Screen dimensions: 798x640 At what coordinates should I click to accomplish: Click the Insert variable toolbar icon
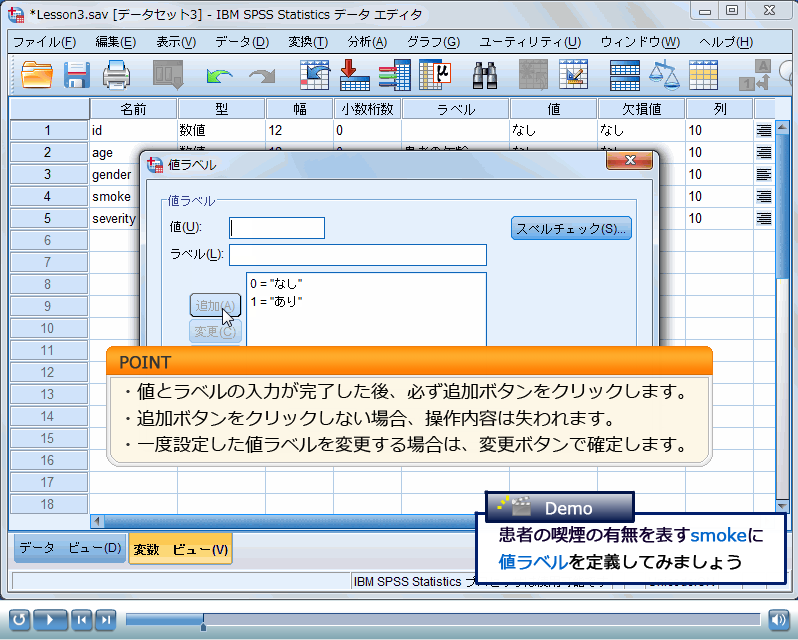574,75
